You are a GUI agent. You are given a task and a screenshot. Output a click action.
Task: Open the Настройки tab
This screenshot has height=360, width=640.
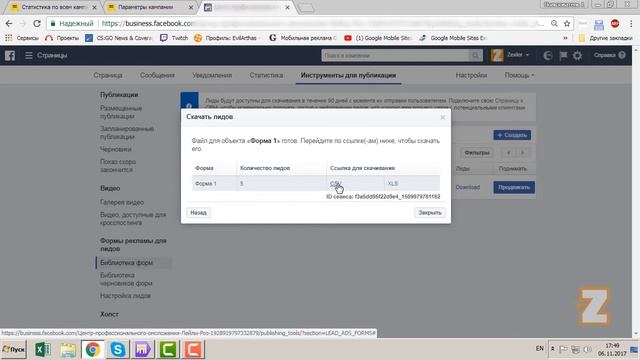click(471, 75)
